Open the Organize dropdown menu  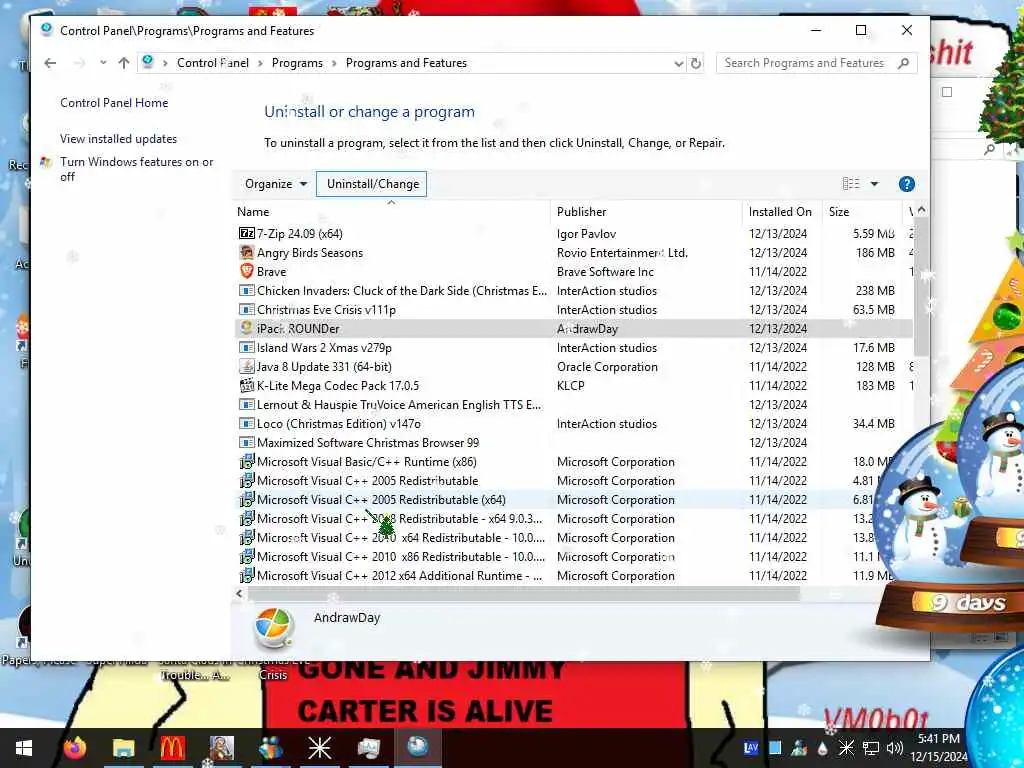point(276,184)
